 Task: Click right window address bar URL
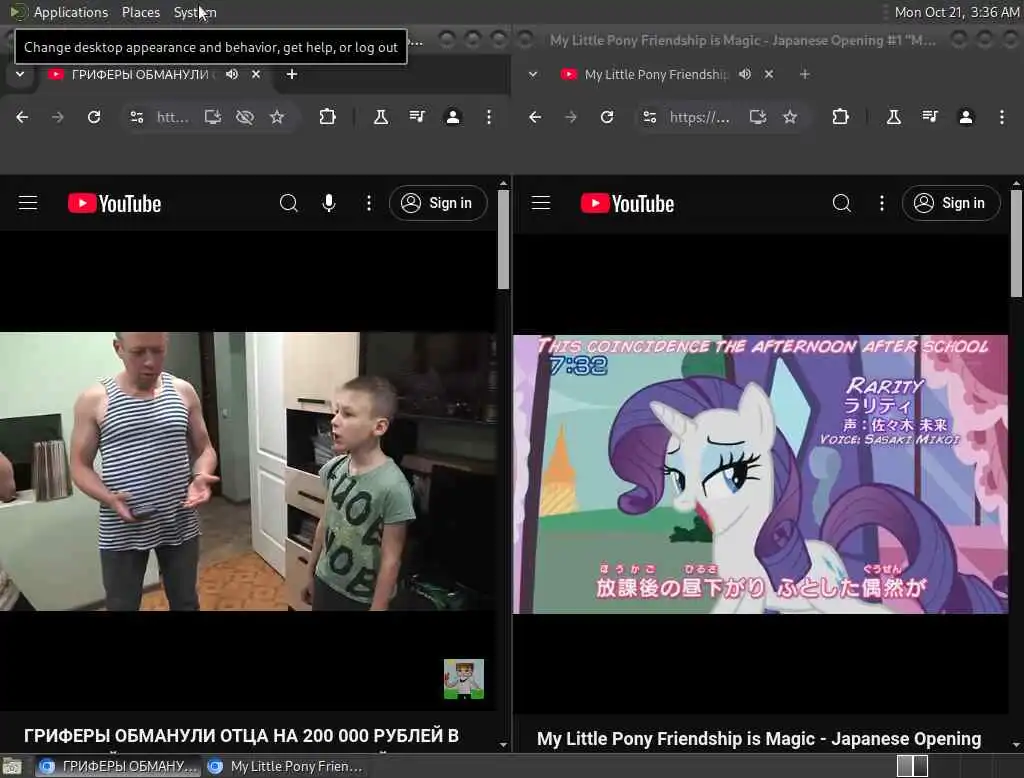point(700,117)
